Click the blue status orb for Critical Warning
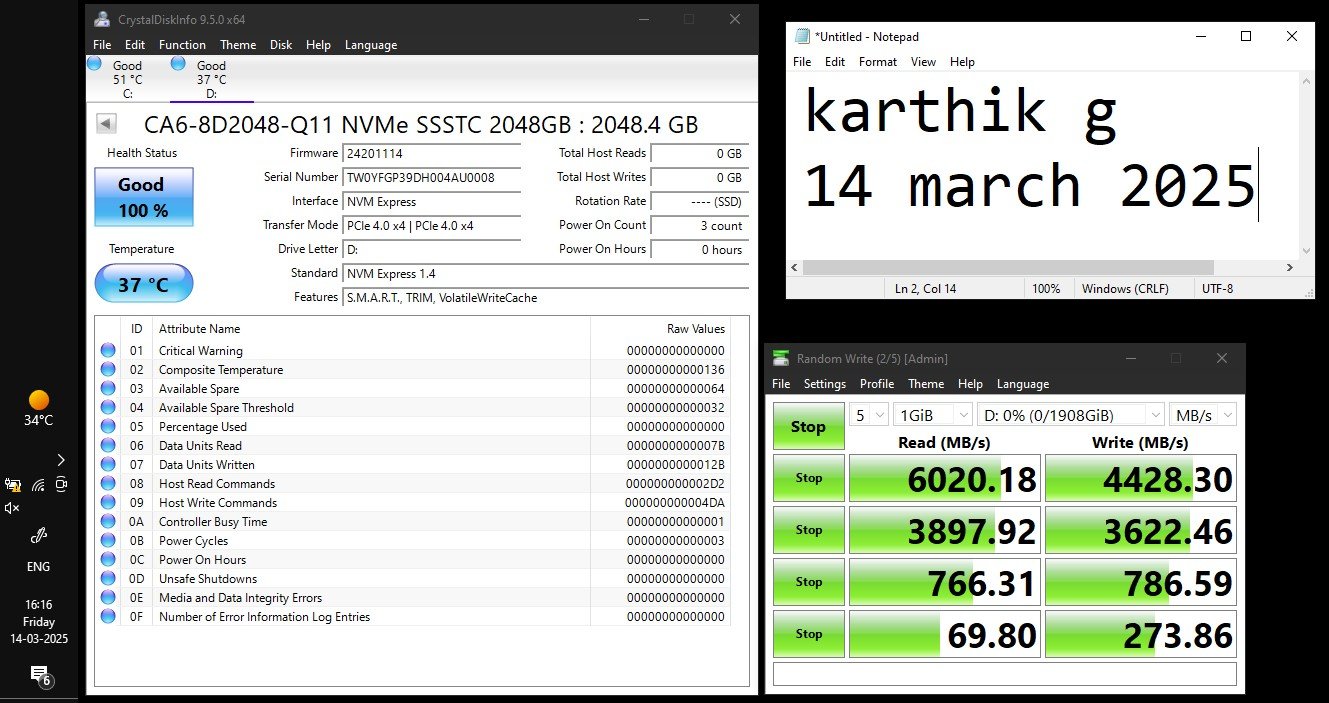Screen dimensions: 1329x703 (x=108, y=350)
